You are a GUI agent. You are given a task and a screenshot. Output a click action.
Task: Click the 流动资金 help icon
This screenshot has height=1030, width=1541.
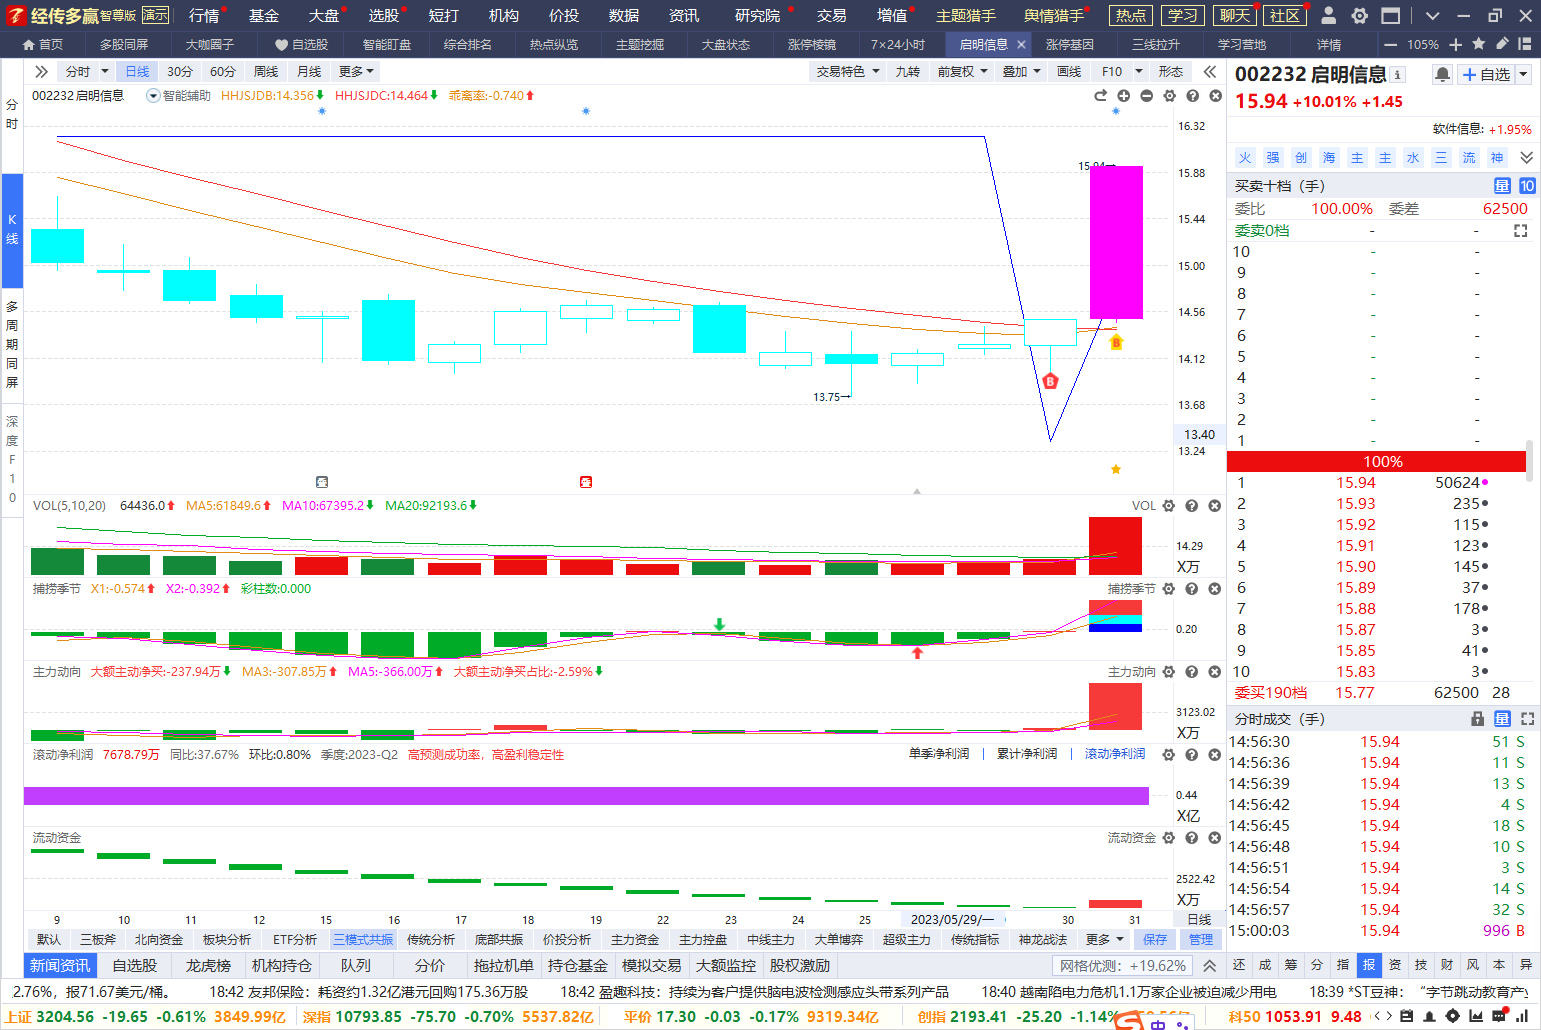click(x=1191, y=838)
